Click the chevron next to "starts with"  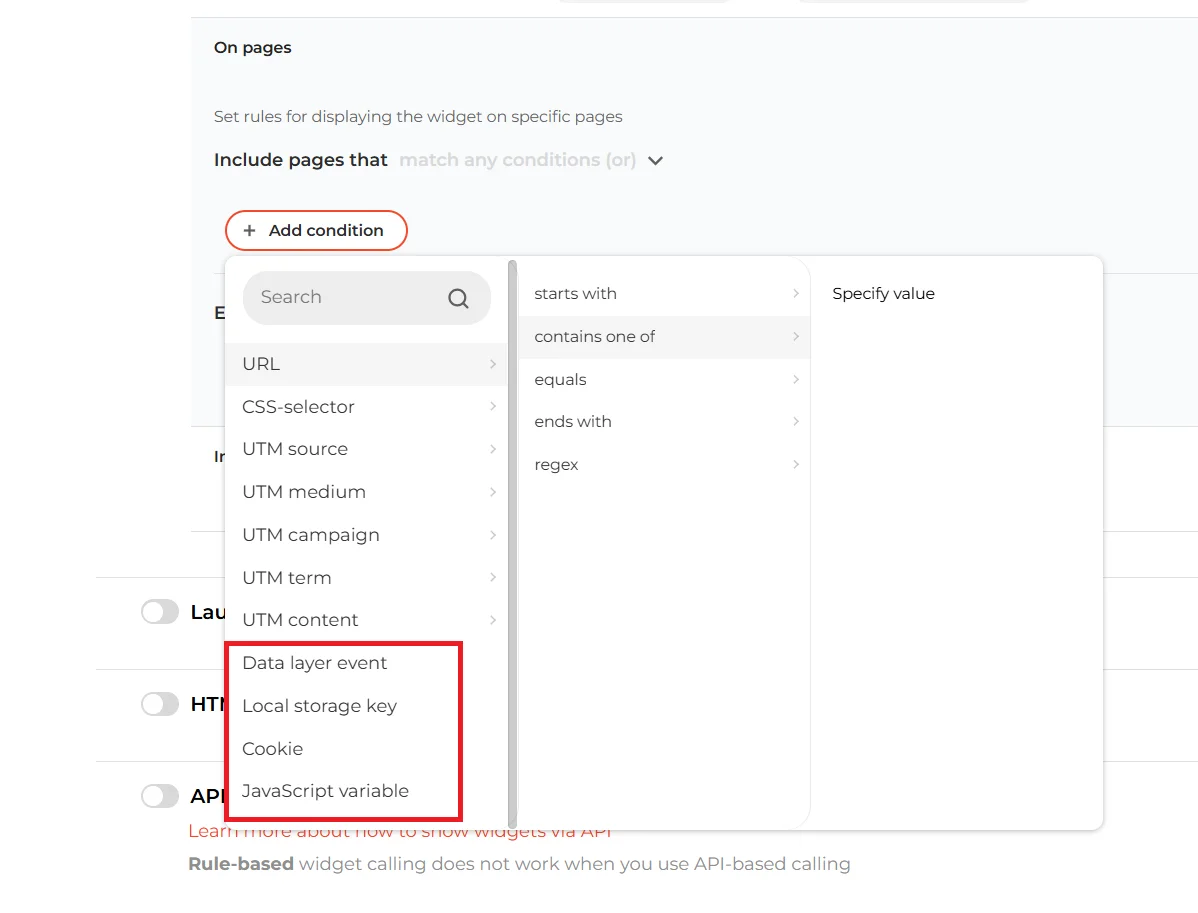[795, 293]
